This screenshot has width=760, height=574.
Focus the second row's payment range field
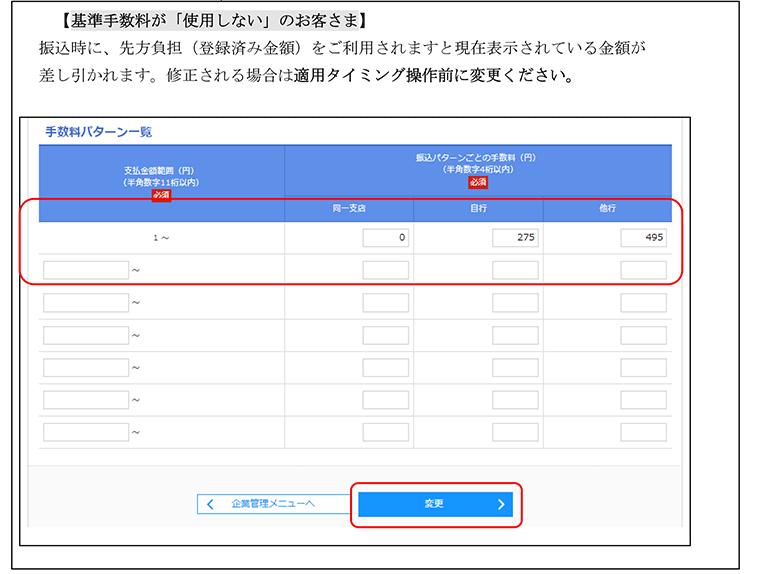[86, 270]
